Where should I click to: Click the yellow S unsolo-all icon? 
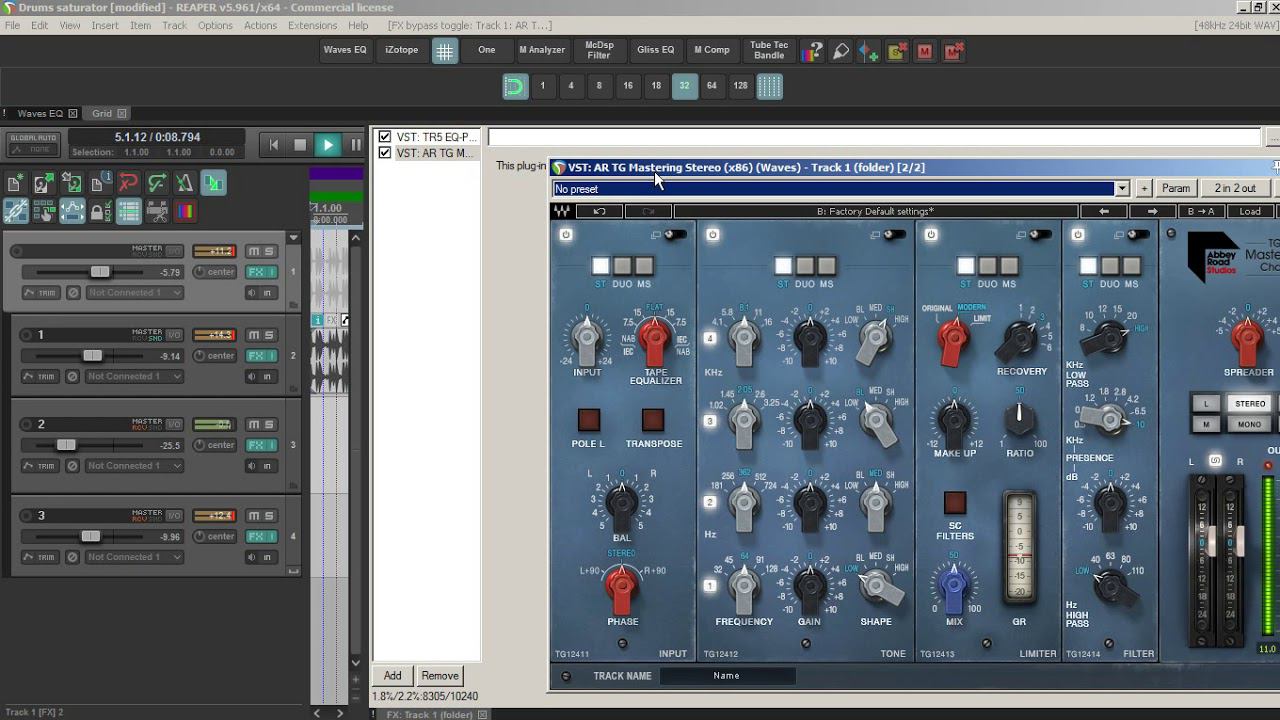coord(896,51)
